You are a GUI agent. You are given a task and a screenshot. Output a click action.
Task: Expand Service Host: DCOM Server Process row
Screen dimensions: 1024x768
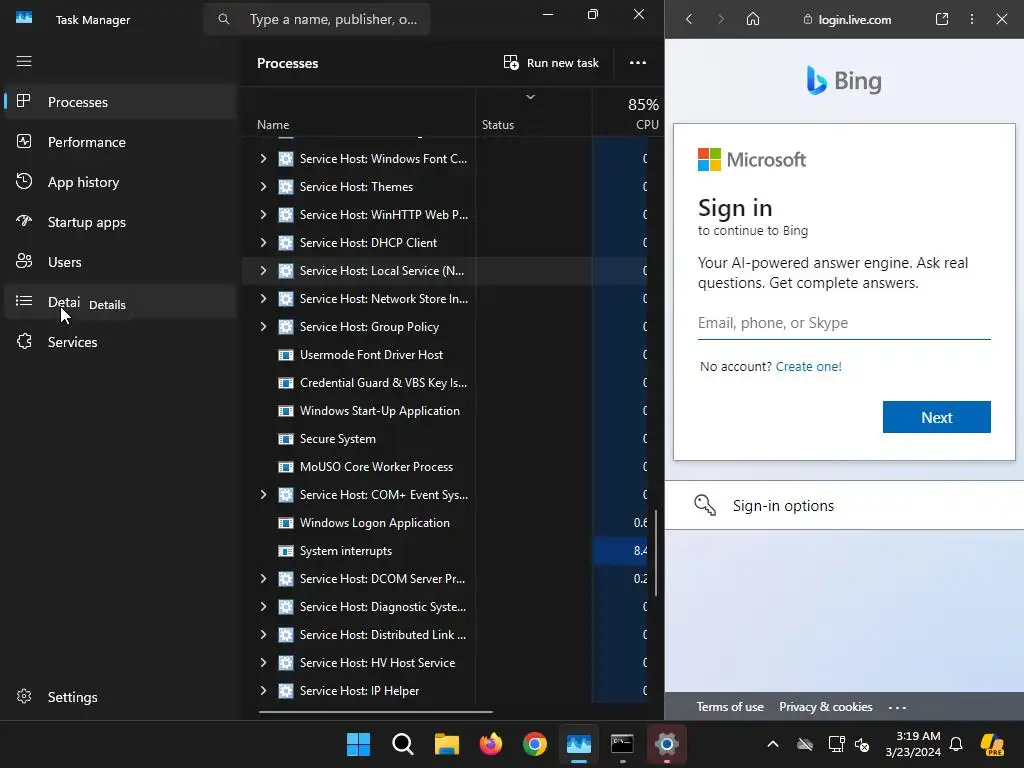point(263,579)
